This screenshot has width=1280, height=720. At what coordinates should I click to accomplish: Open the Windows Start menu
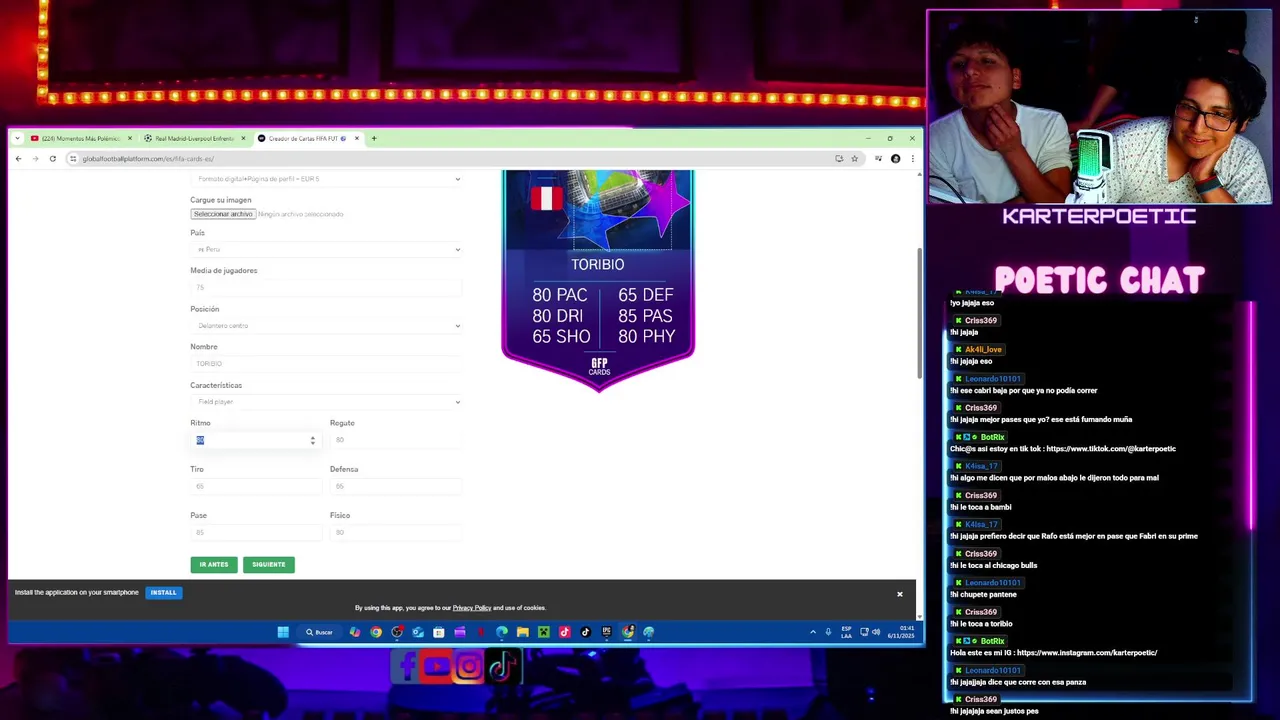[x=283, y=632]
